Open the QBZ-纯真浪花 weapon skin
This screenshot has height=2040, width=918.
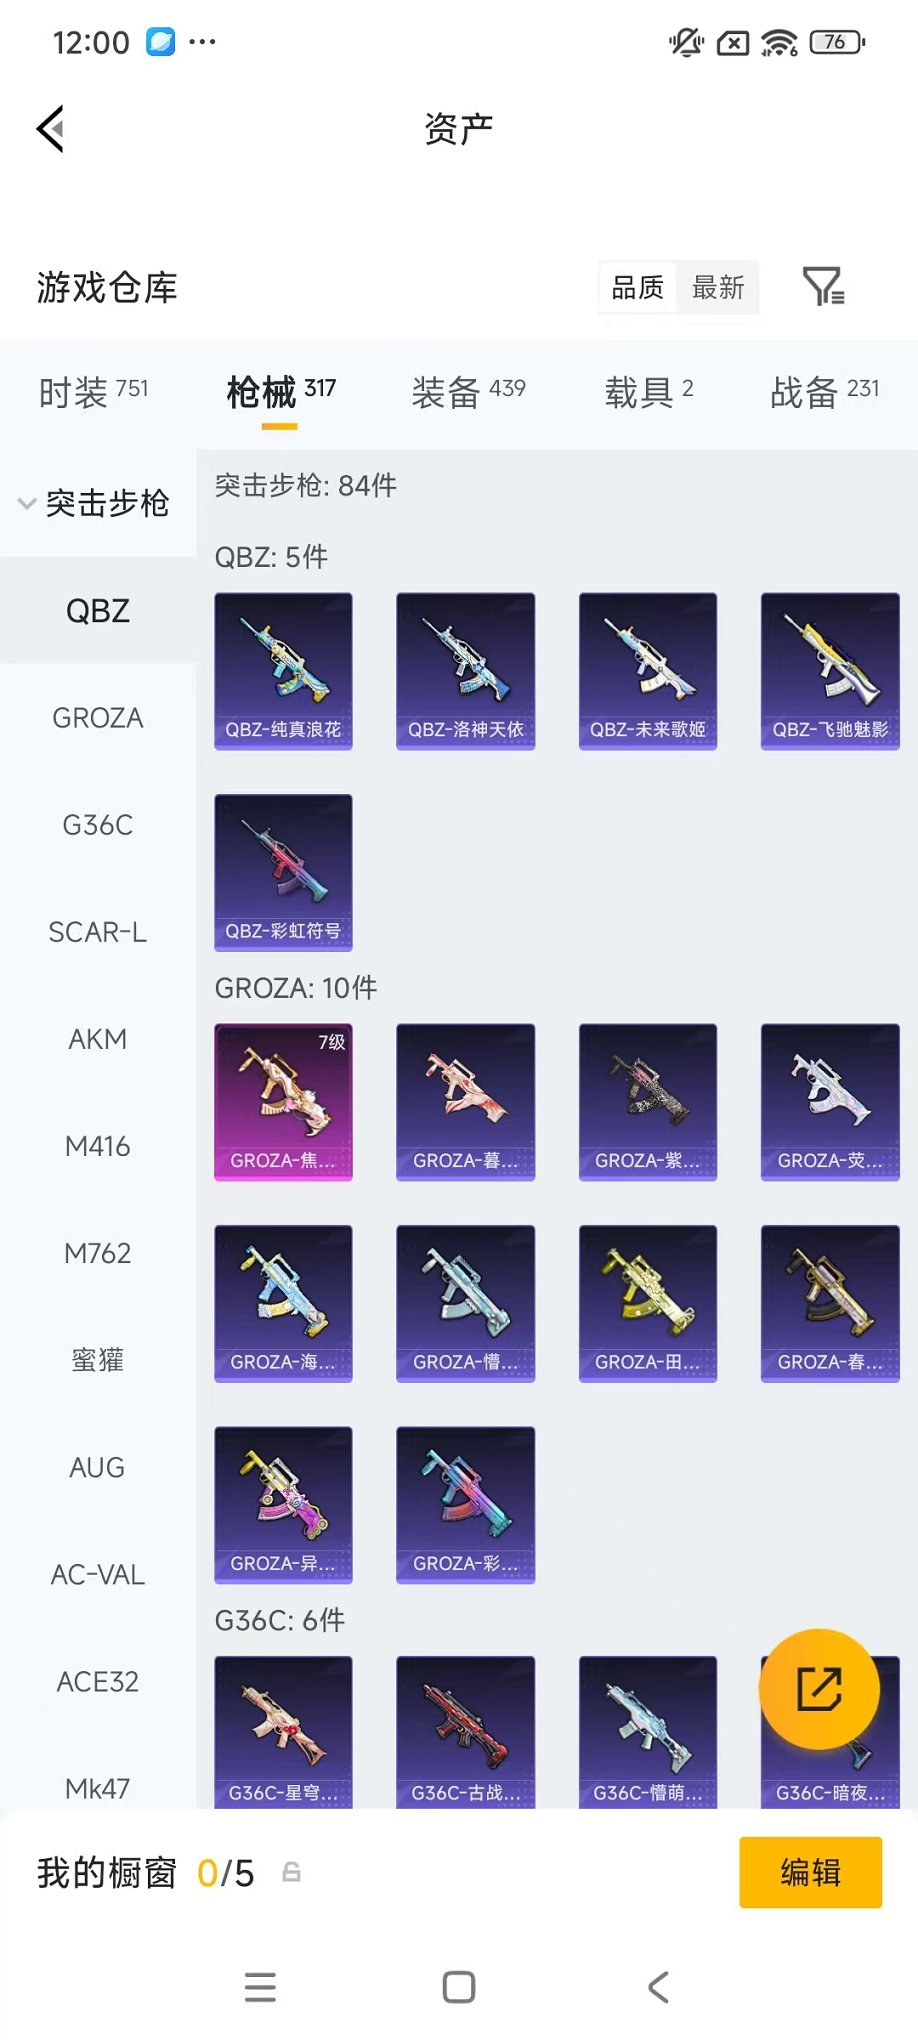(x=283, y=671)
